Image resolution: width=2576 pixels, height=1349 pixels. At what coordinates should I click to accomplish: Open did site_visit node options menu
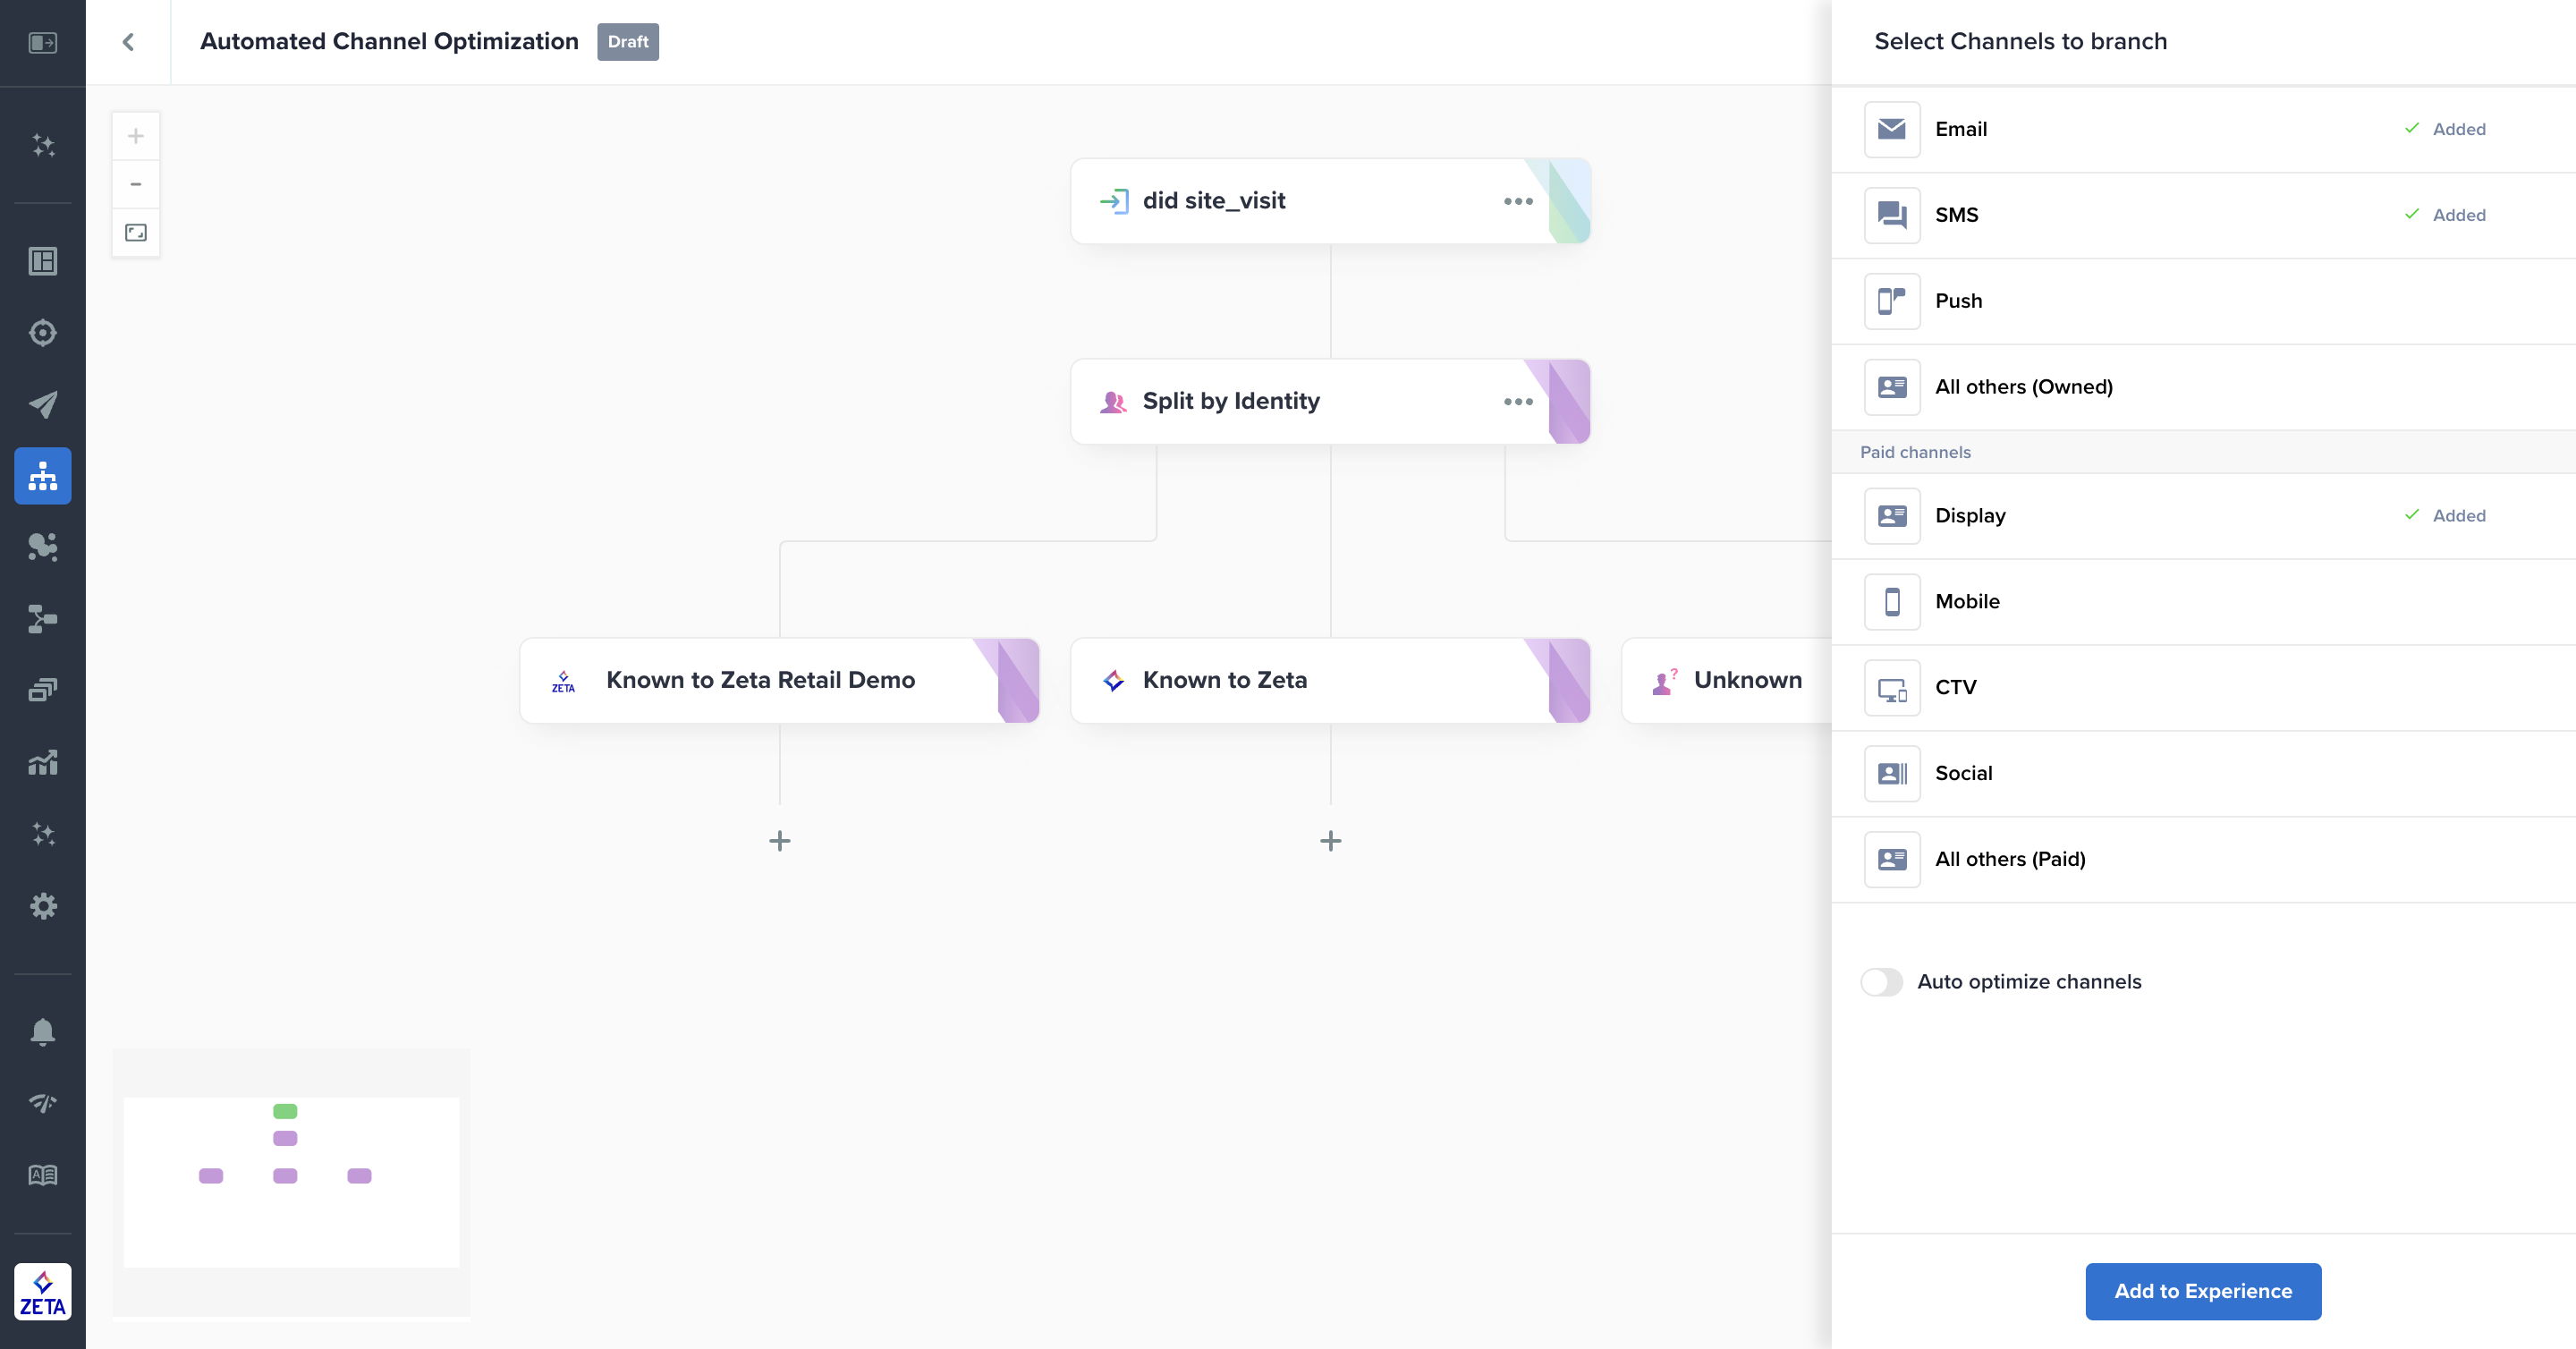click(1517, 201)
